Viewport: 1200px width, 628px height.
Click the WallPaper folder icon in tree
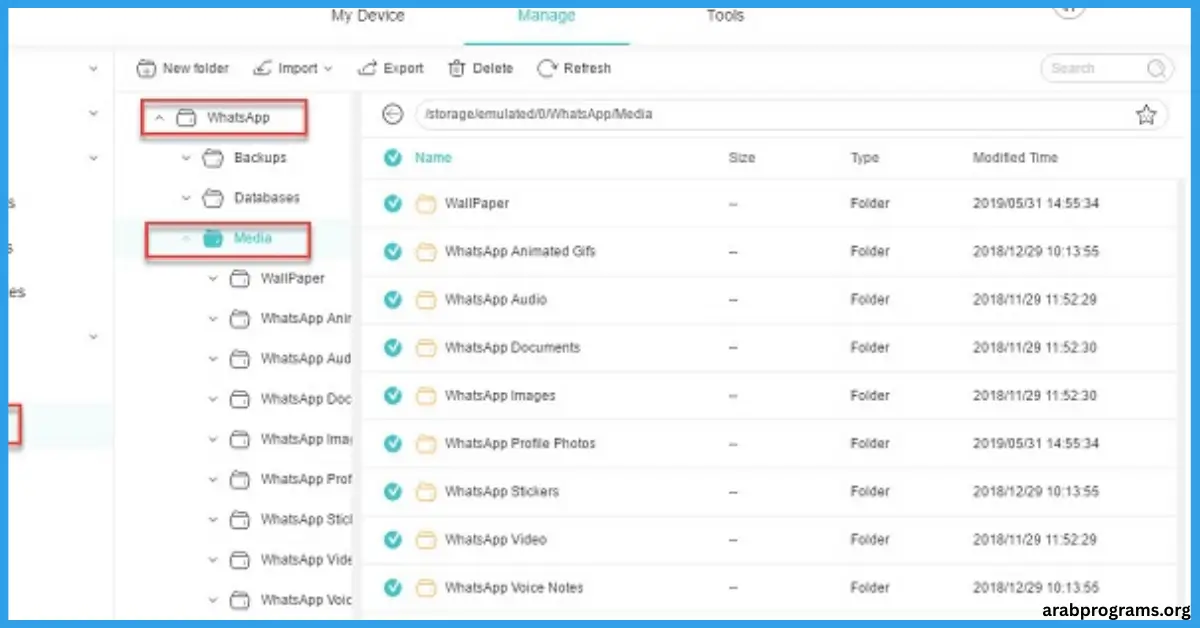(x=239, y=279)
